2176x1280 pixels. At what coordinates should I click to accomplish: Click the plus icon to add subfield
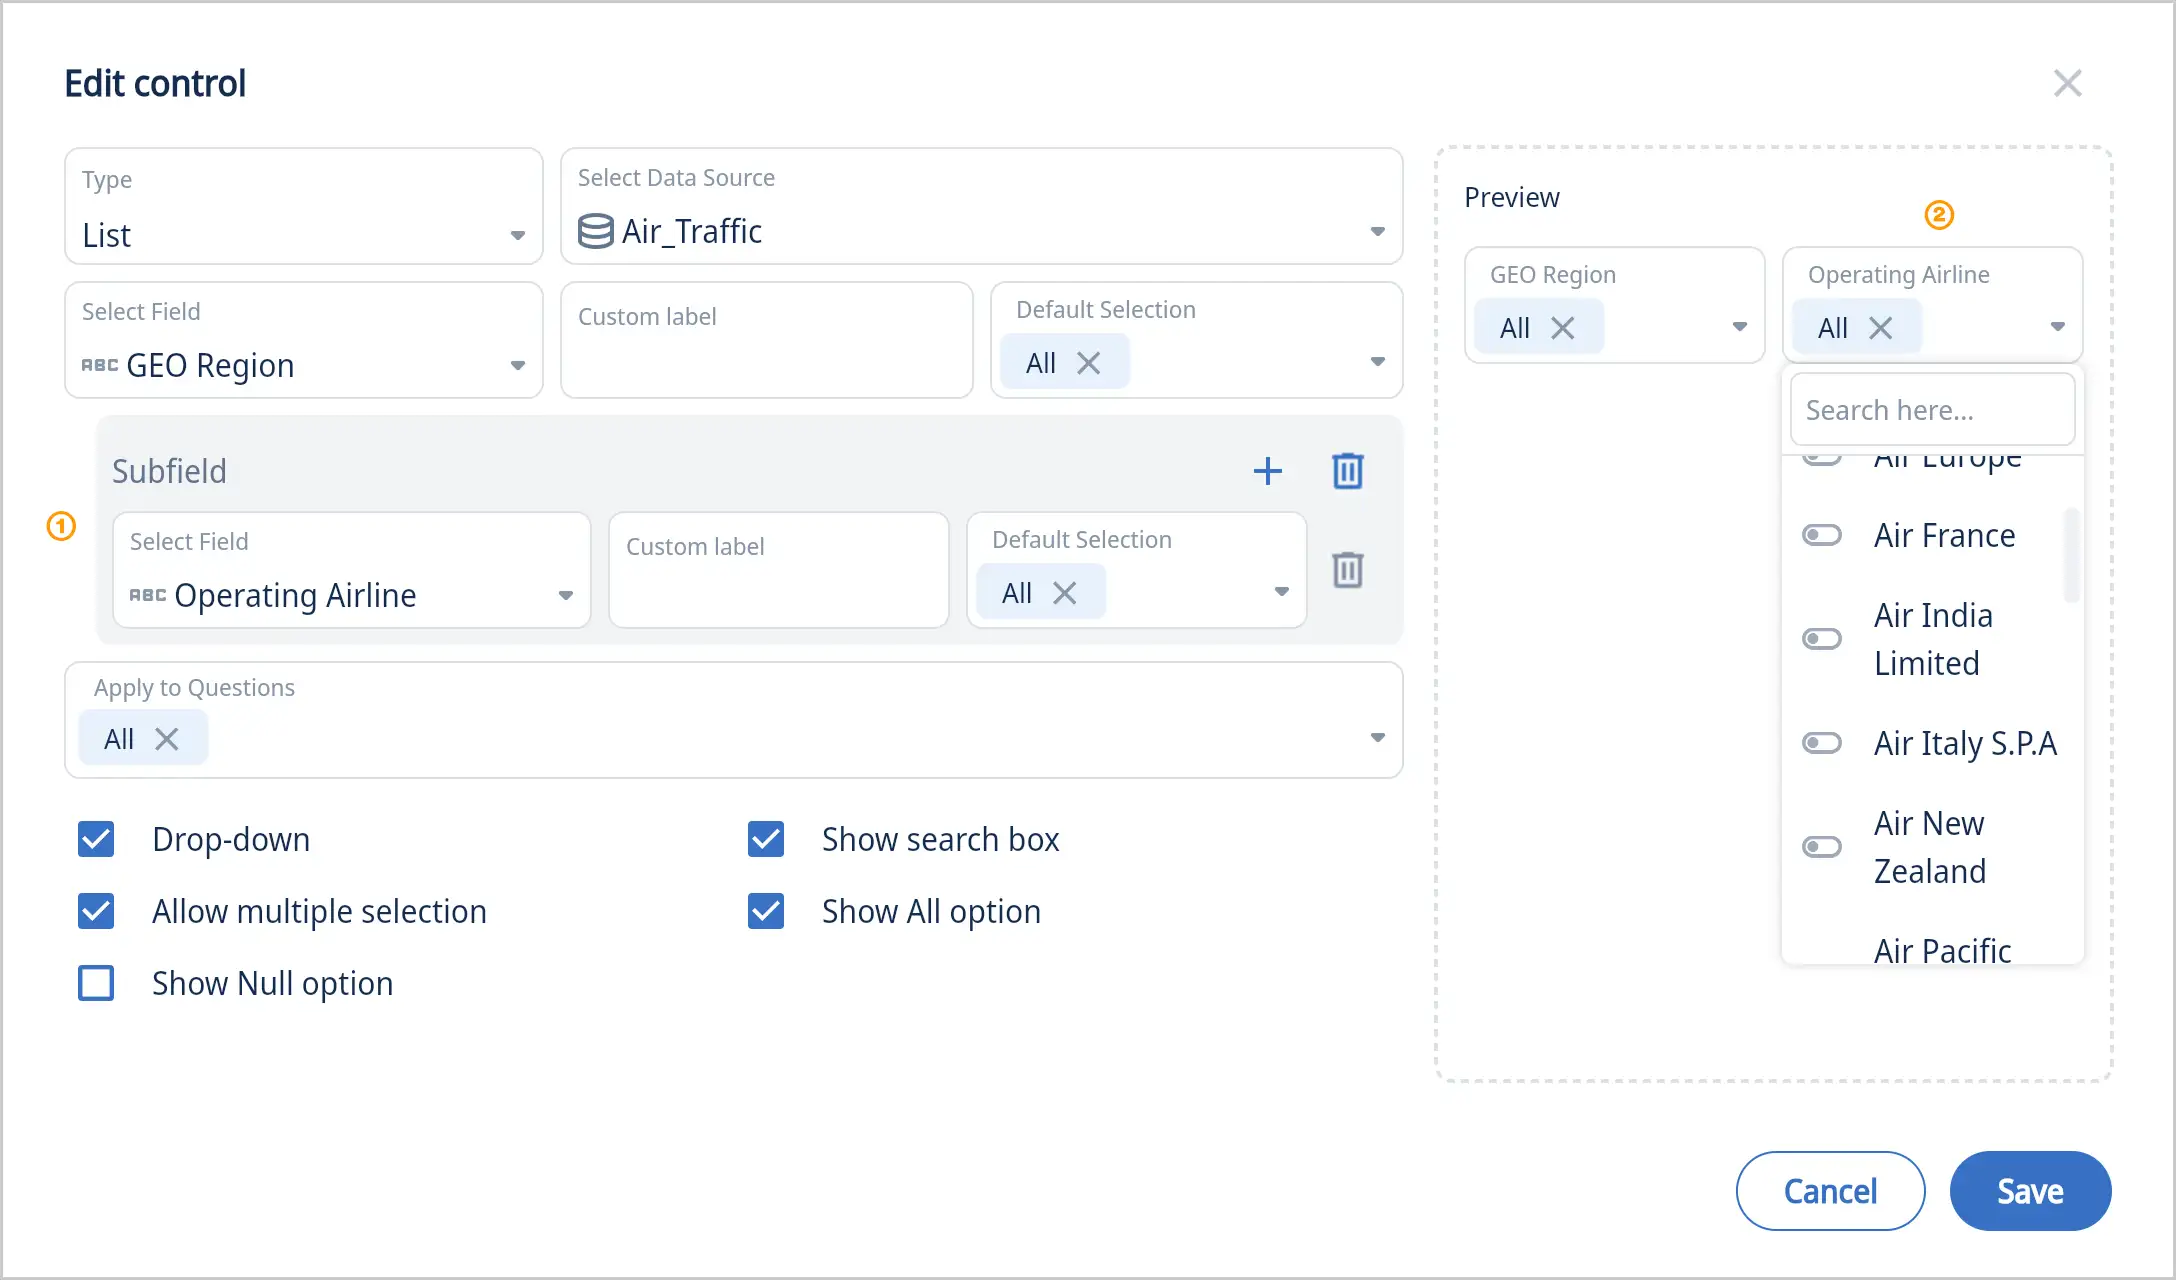point(1267,471)
